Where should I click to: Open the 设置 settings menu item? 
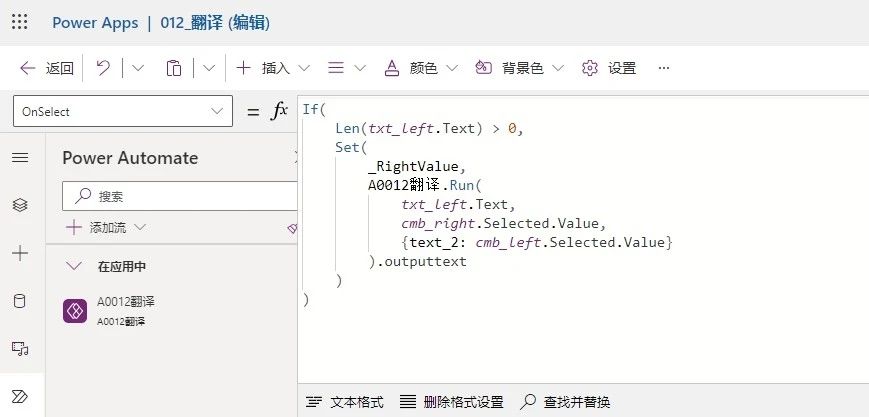point(609,68)
